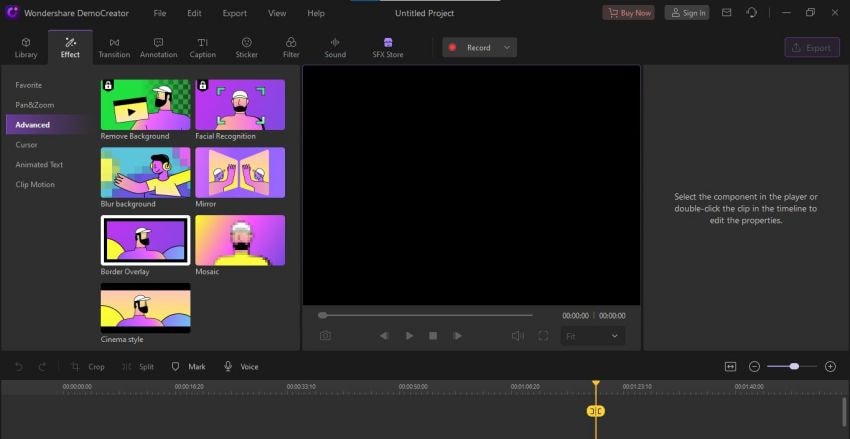The width and height of the screenshot is (850, 439).
Task: Open the Help menu
Action: click(x=316, y=13)
